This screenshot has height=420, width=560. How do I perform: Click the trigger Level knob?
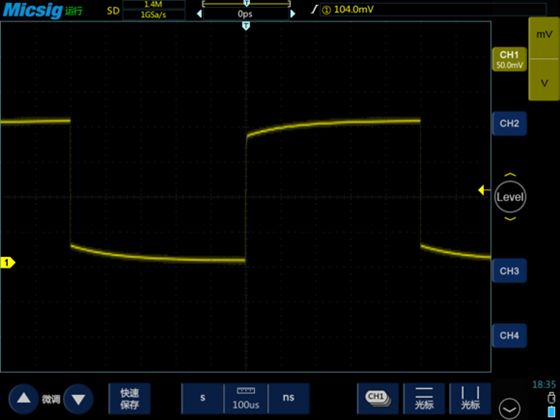(x=510, y=197)
